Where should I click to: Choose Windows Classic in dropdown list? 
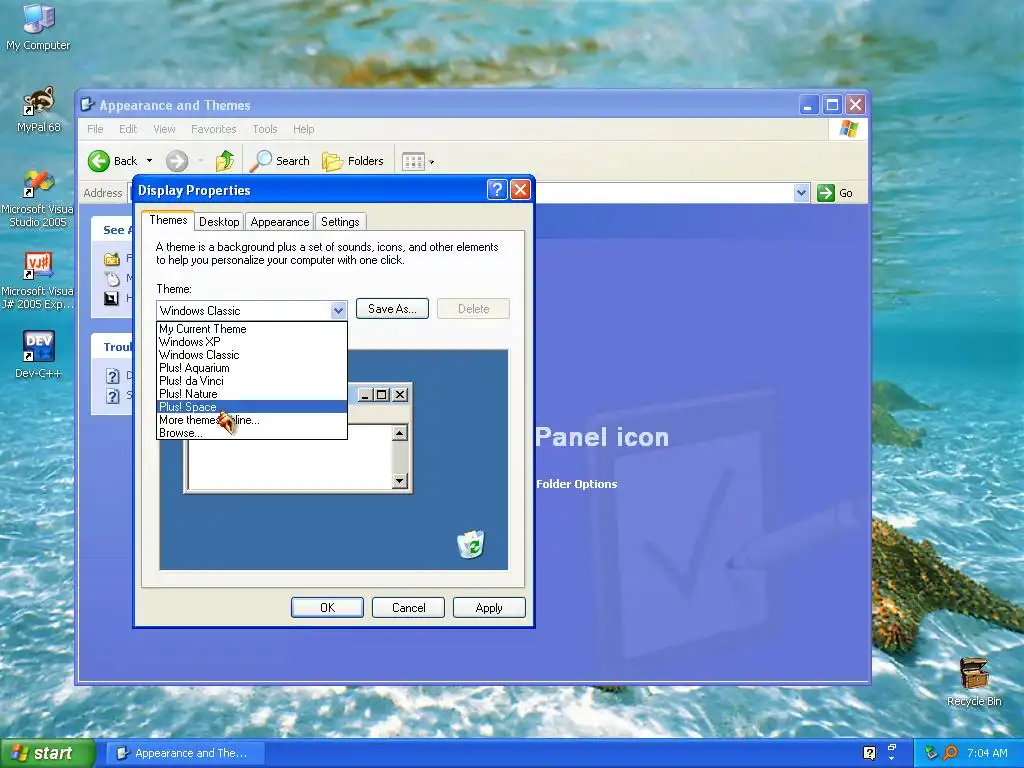pyautogui.click(x=251, y=355)
